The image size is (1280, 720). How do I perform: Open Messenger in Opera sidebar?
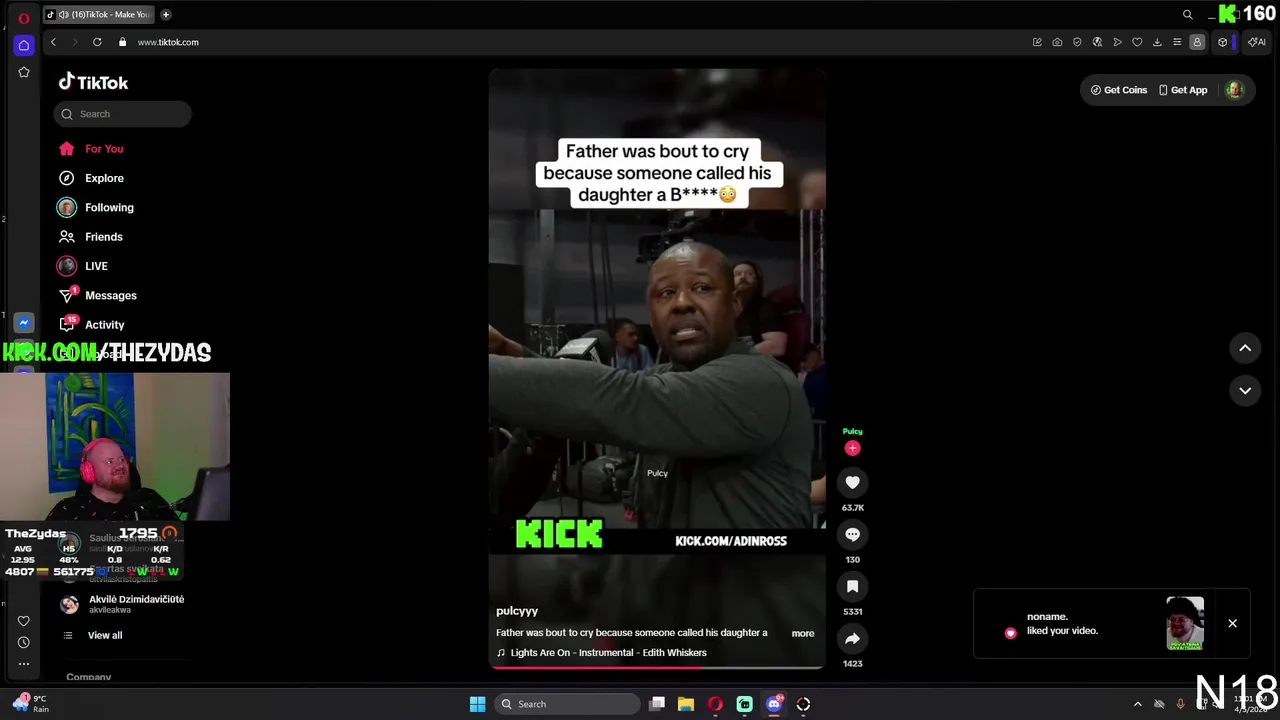coord(24,323)
